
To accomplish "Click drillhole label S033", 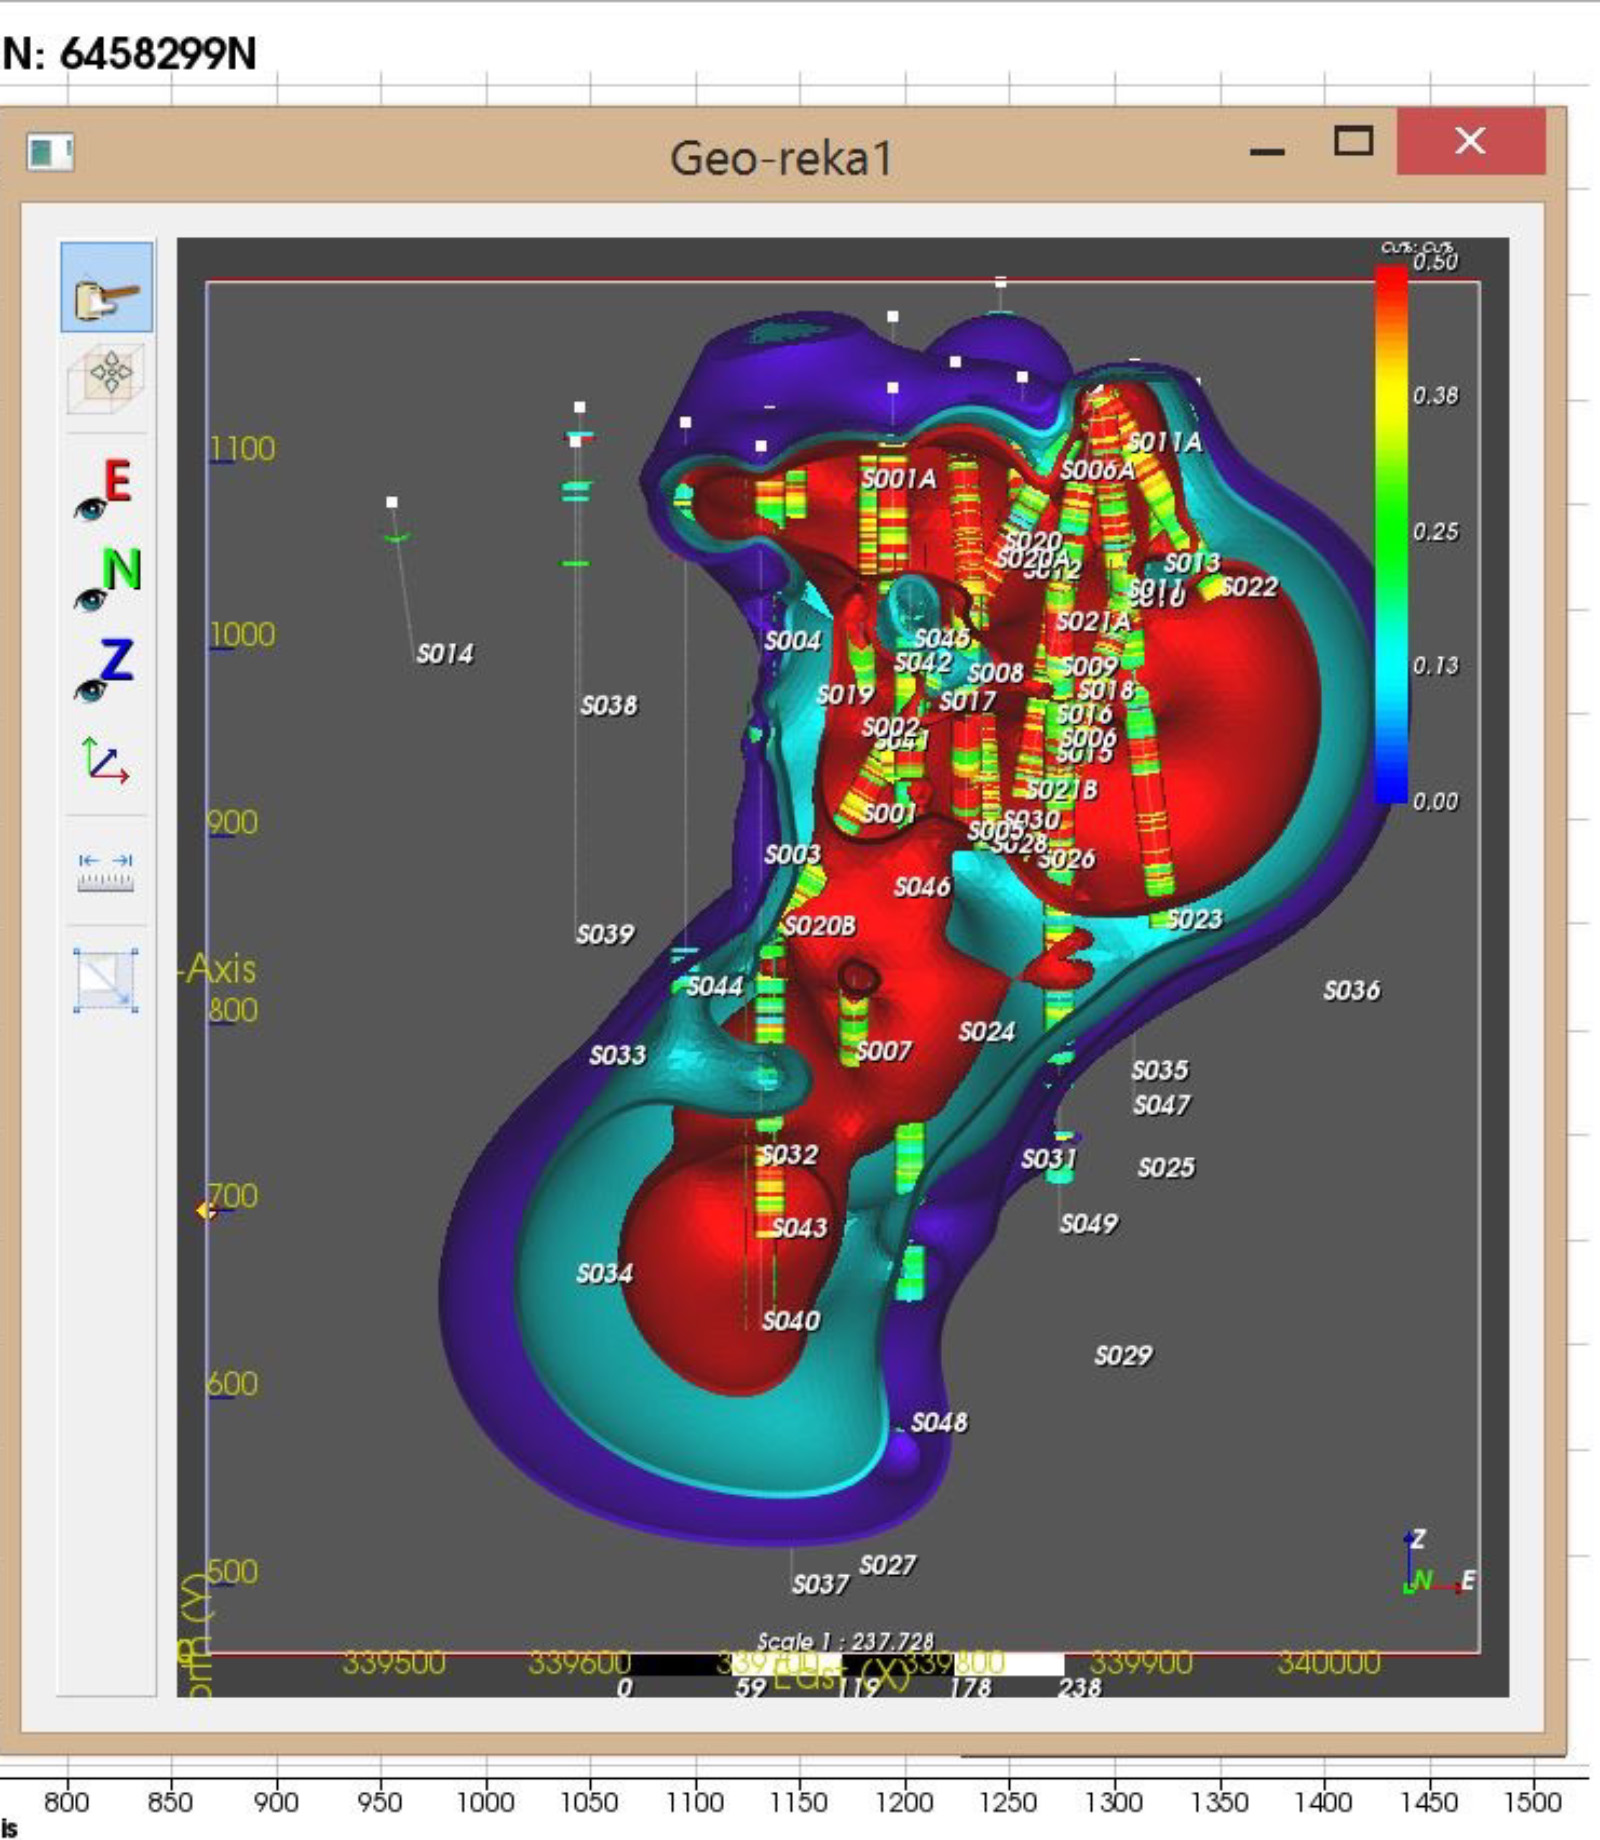I will [x=617, y=1055].
